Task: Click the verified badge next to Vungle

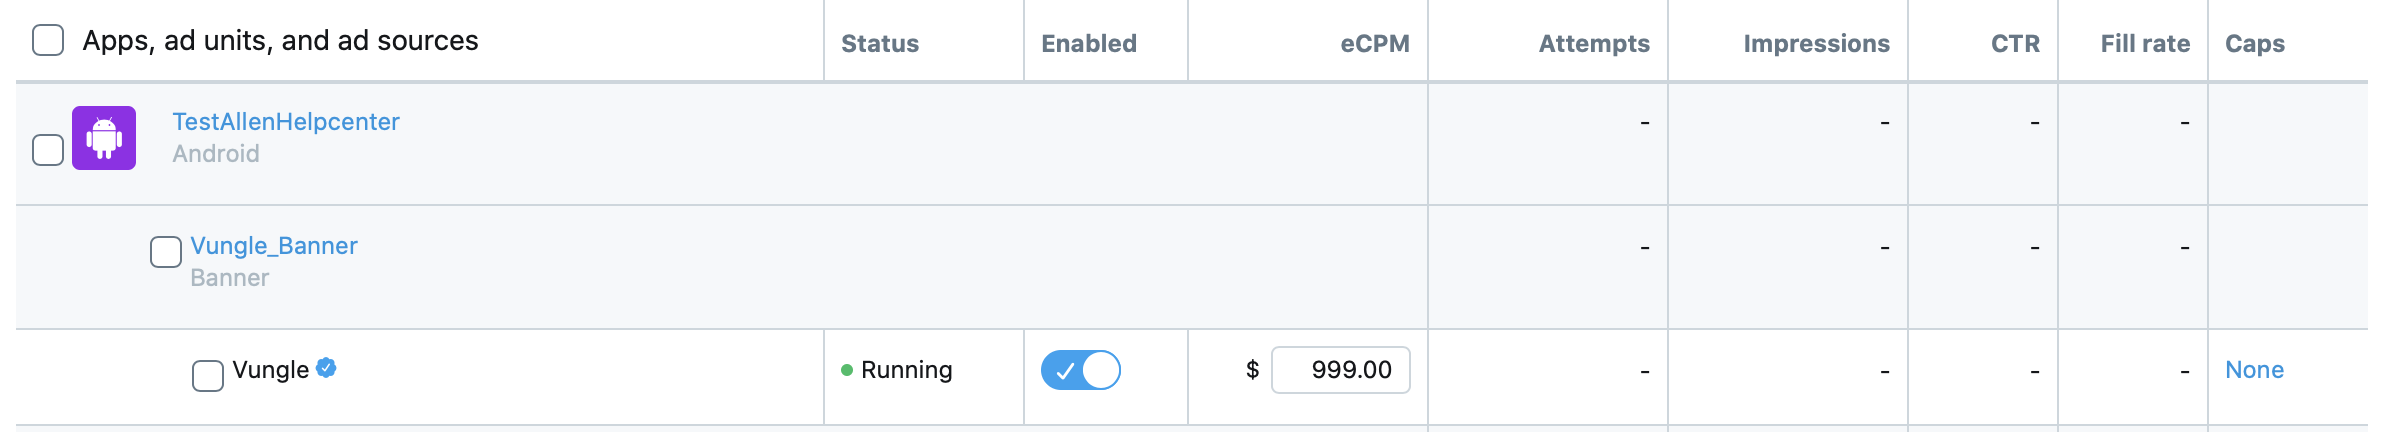Action: tap(326, 368)
